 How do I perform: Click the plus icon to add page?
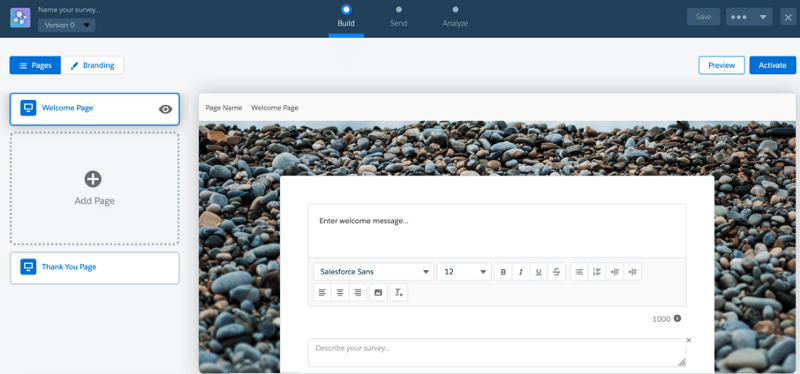click(x=93, y=179)
